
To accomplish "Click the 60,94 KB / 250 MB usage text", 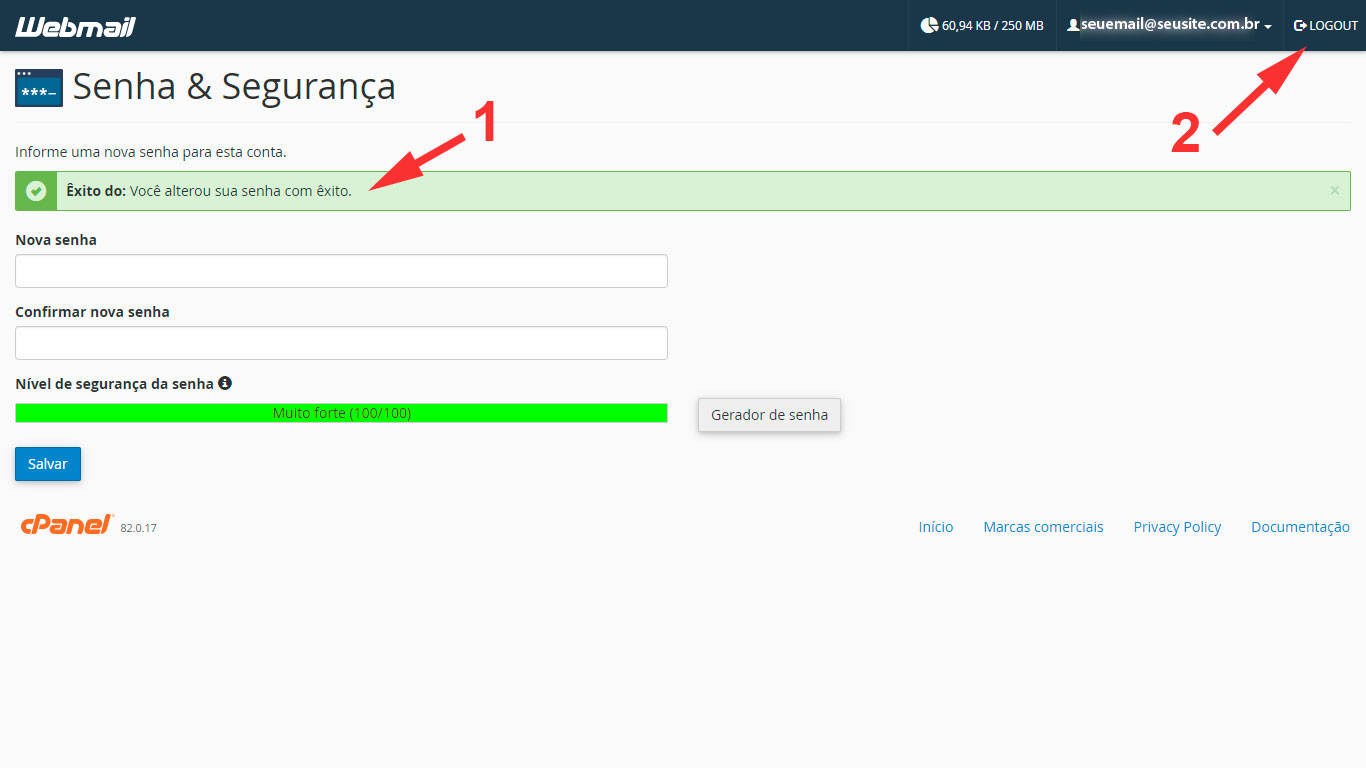I will (992, 25).
